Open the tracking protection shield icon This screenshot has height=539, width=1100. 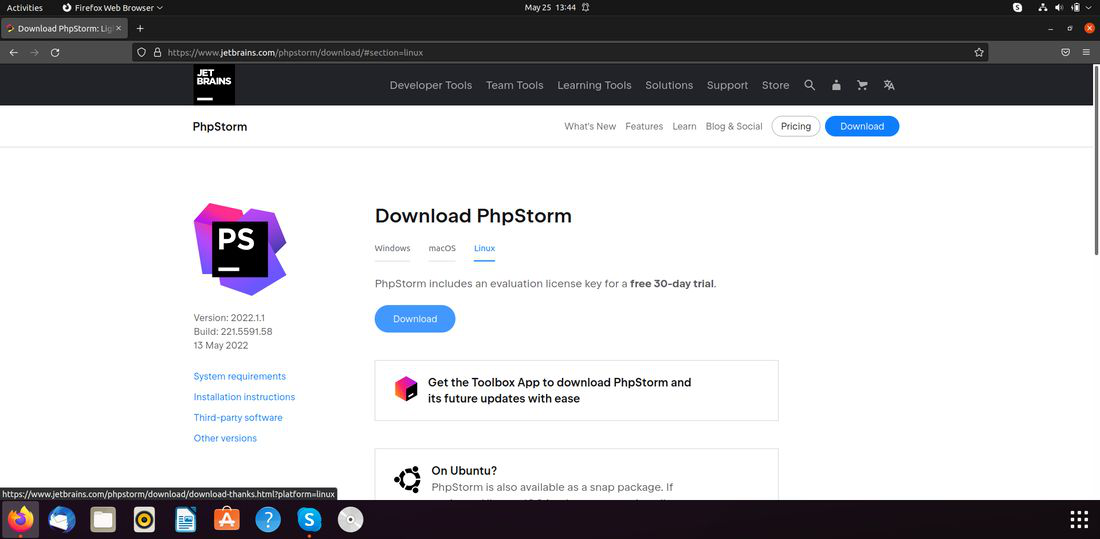141,53
